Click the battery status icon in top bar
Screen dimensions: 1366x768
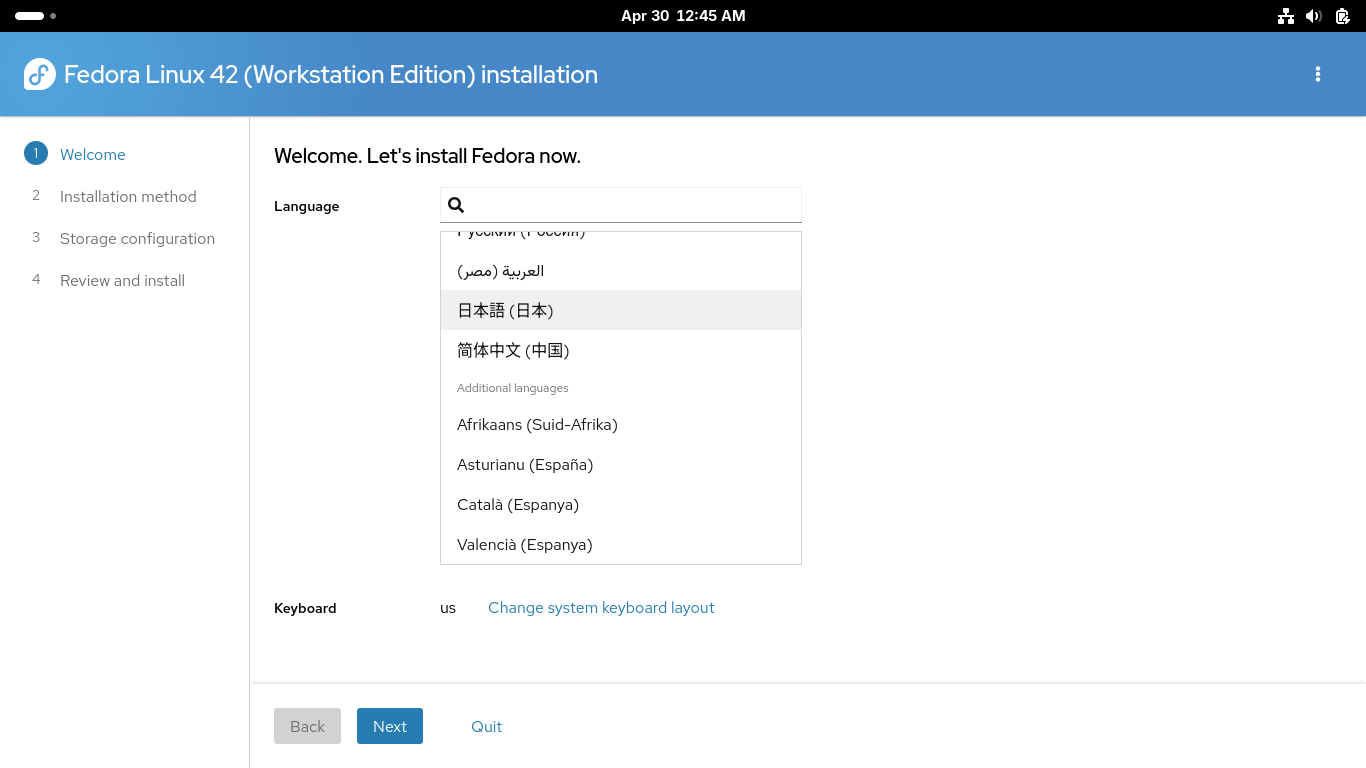coord(1342,16)
